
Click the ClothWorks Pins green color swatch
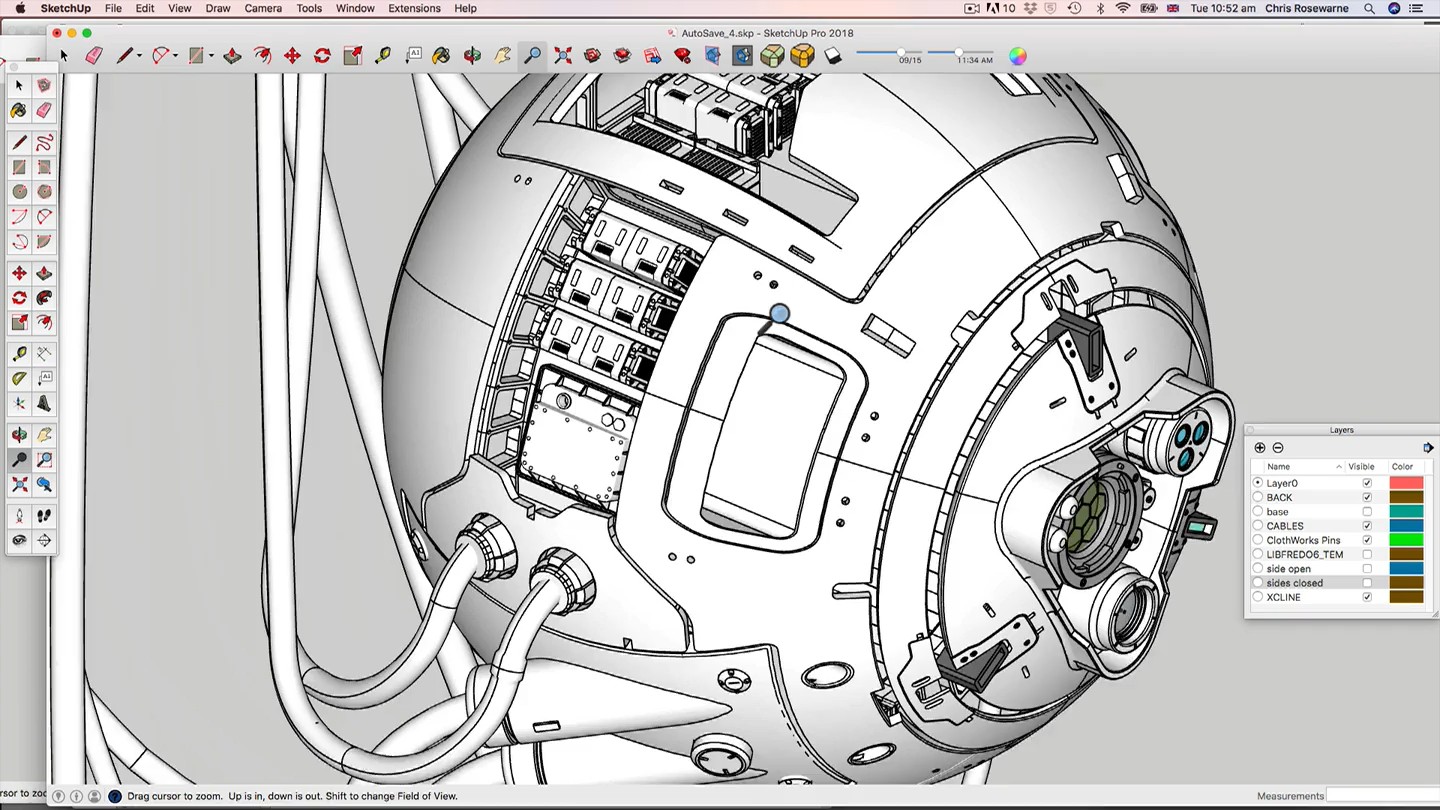(x=1405, y=540)
